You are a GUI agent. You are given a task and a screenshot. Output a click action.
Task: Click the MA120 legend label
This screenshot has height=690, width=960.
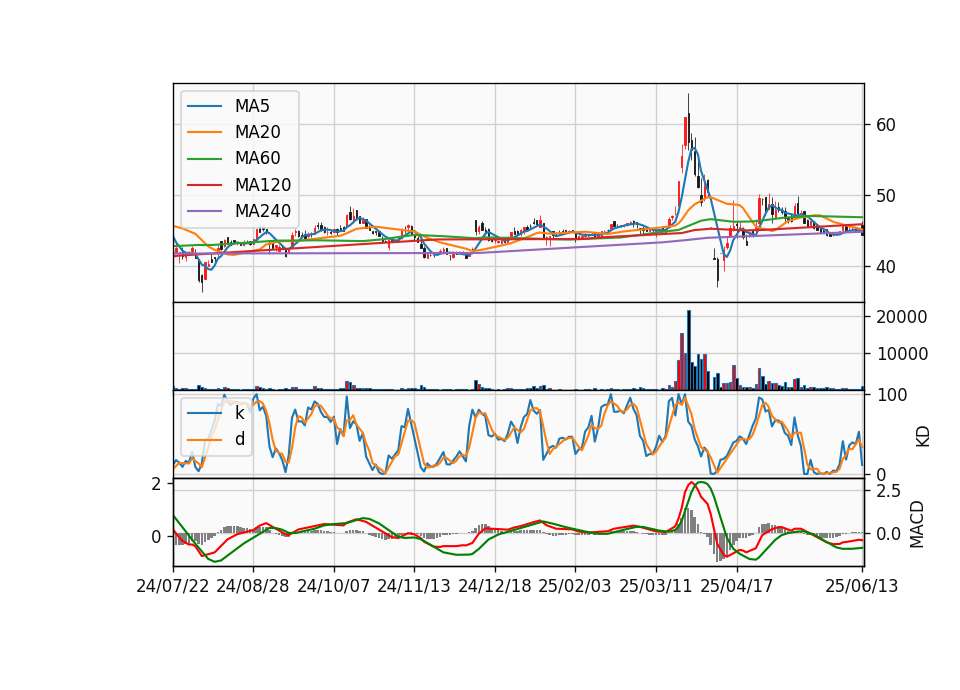click(263, 185)
